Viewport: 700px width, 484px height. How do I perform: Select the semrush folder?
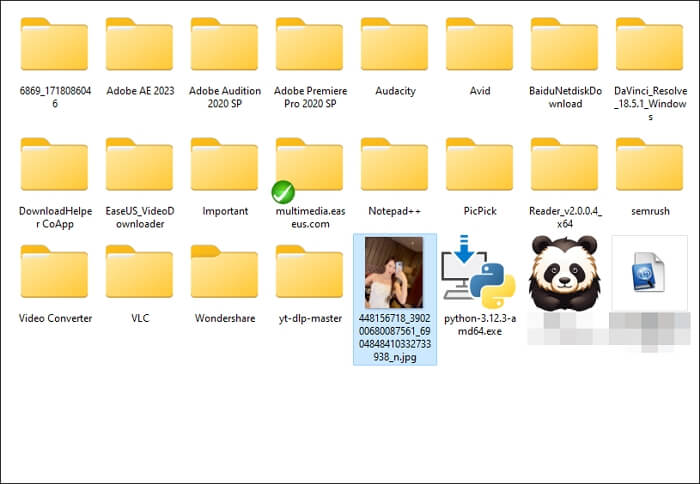click(x=649, y=166)
